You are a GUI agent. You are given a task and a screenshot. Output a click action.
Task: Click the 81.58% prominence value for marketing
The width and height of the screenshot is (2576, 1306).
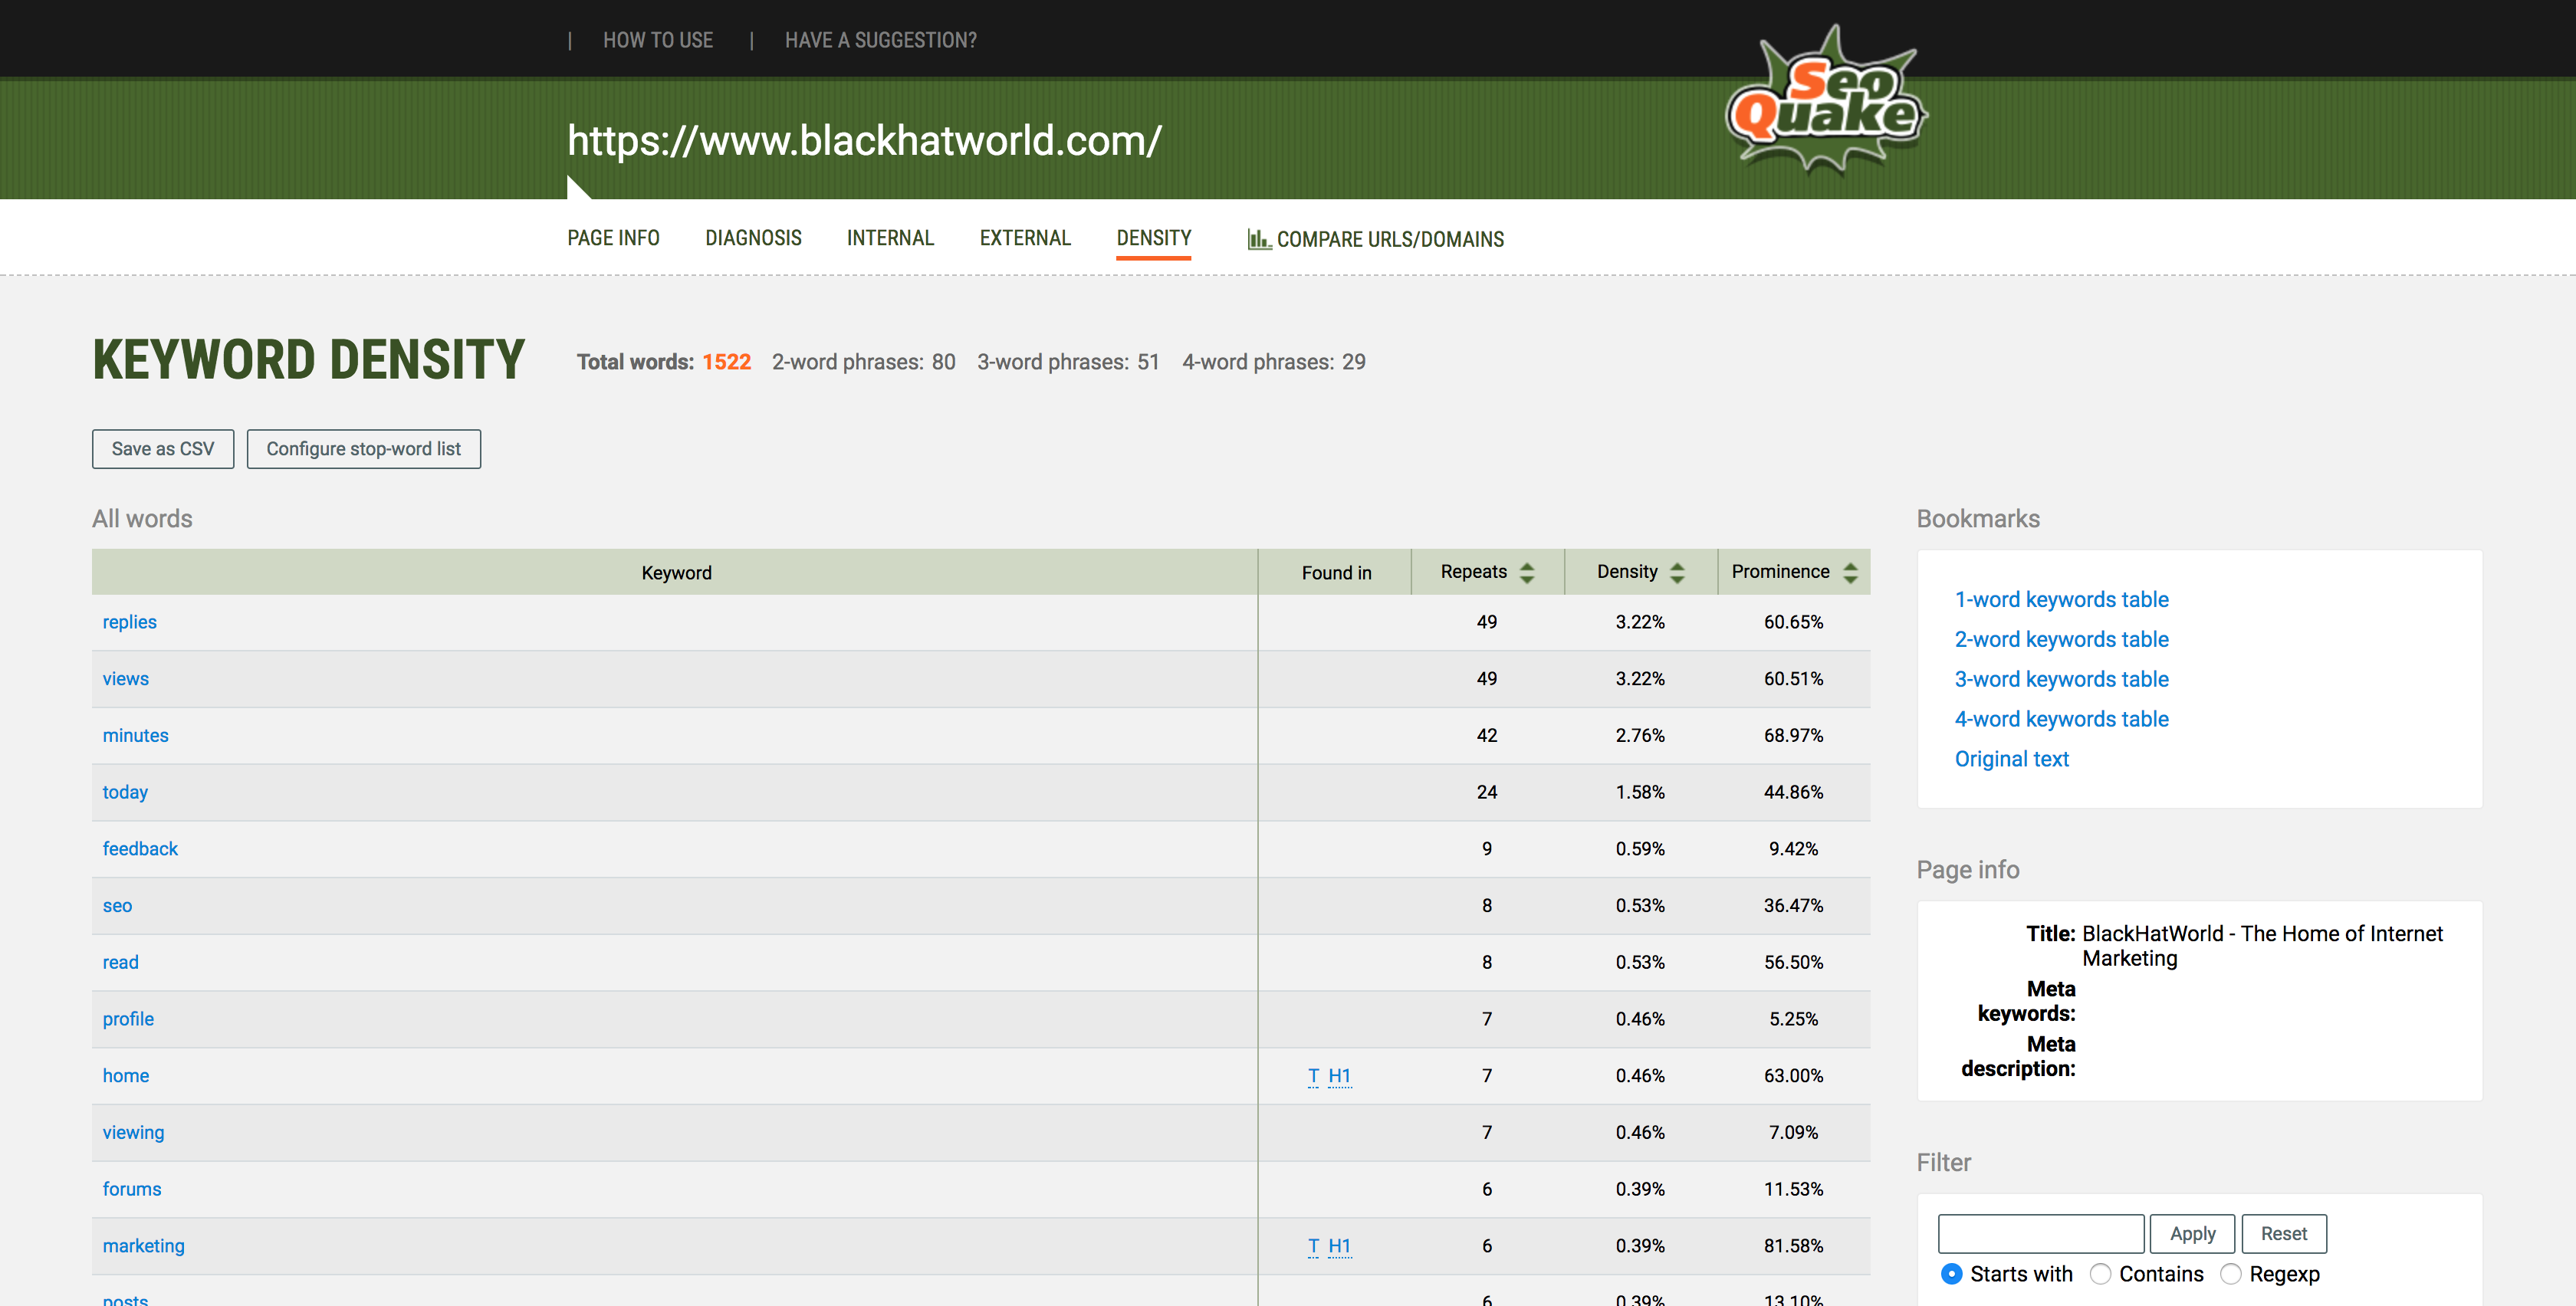coord(1793,1246)
